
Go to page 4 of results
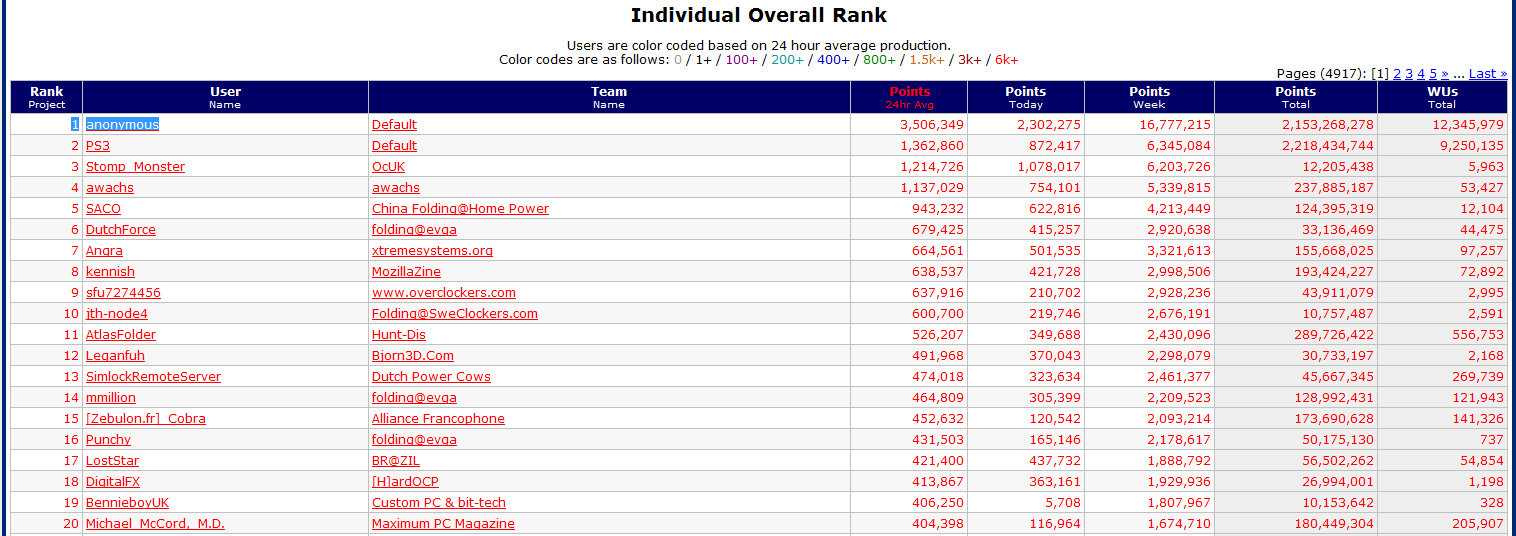[x=1421, y=74]
